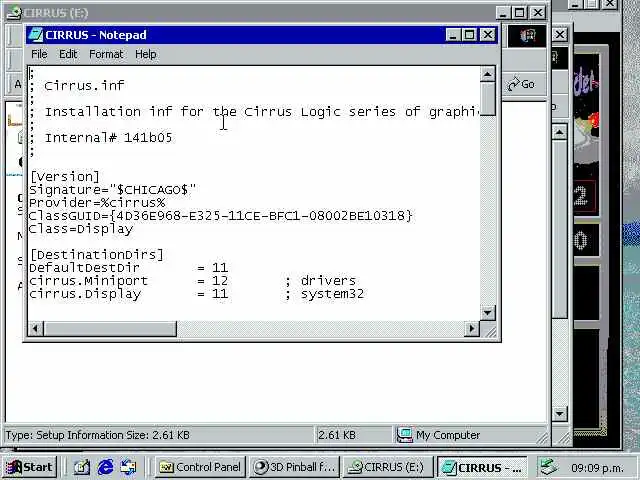Click the Provider=%cirrus% line
The height and width of the screenshot is (480, 640).
tap(97, 203)
